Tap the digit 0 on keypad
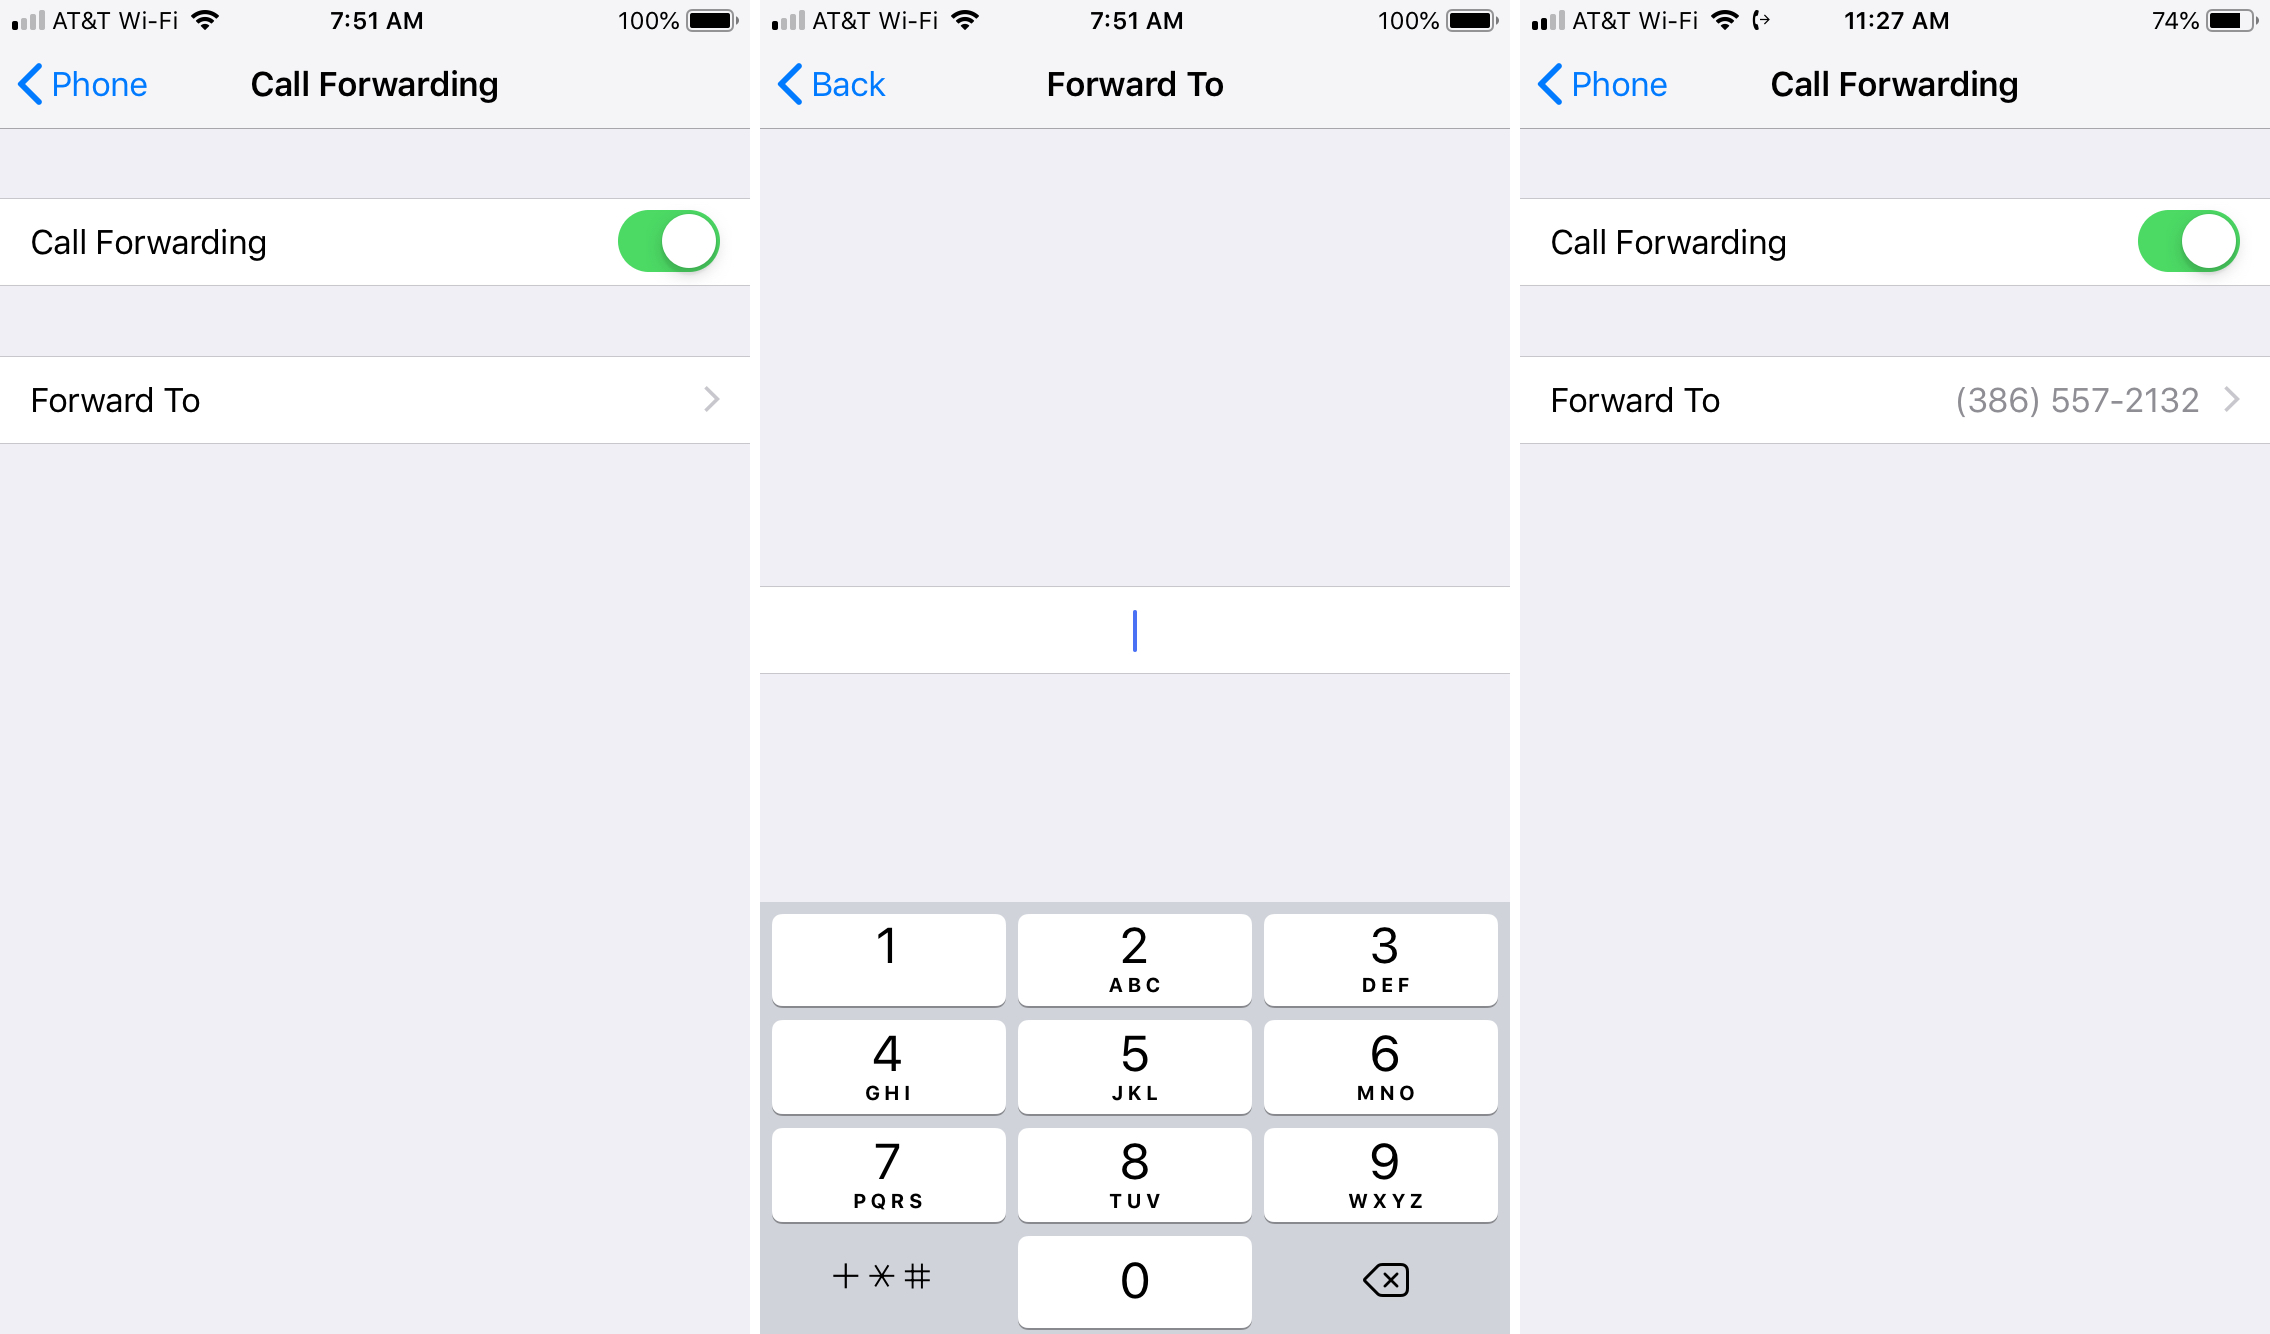 (1135, 1278)
